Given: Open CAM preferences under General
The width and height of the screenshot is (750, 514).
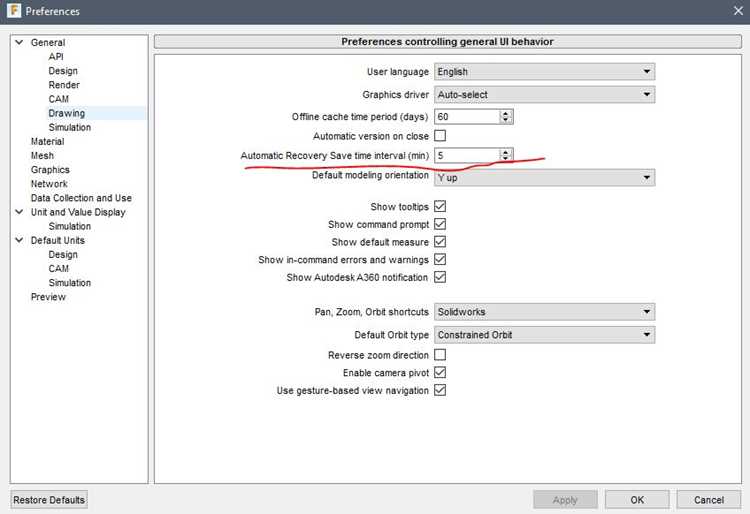Looking at the screenshot, I should pos(58,99).
